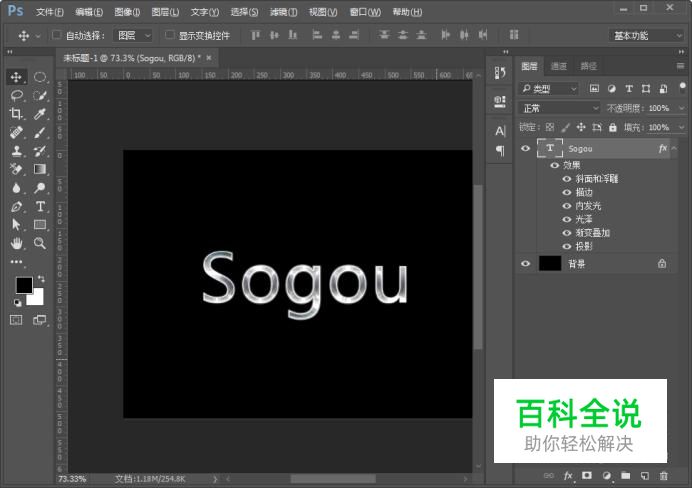Select the Clone Stamp tool

coord(16,151)
